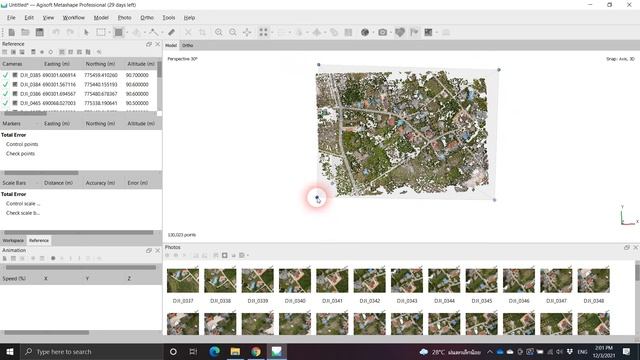Toggle the checkmark for camera DJI_0465
640x360 pixels.
(x=5, y=103)
